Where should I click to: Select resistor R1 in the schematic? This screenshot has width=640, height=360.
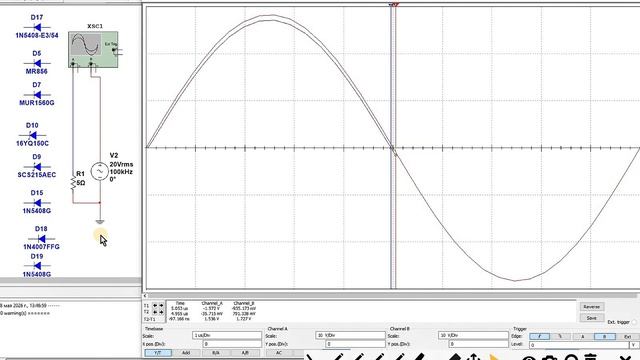(x=73, y=181)
